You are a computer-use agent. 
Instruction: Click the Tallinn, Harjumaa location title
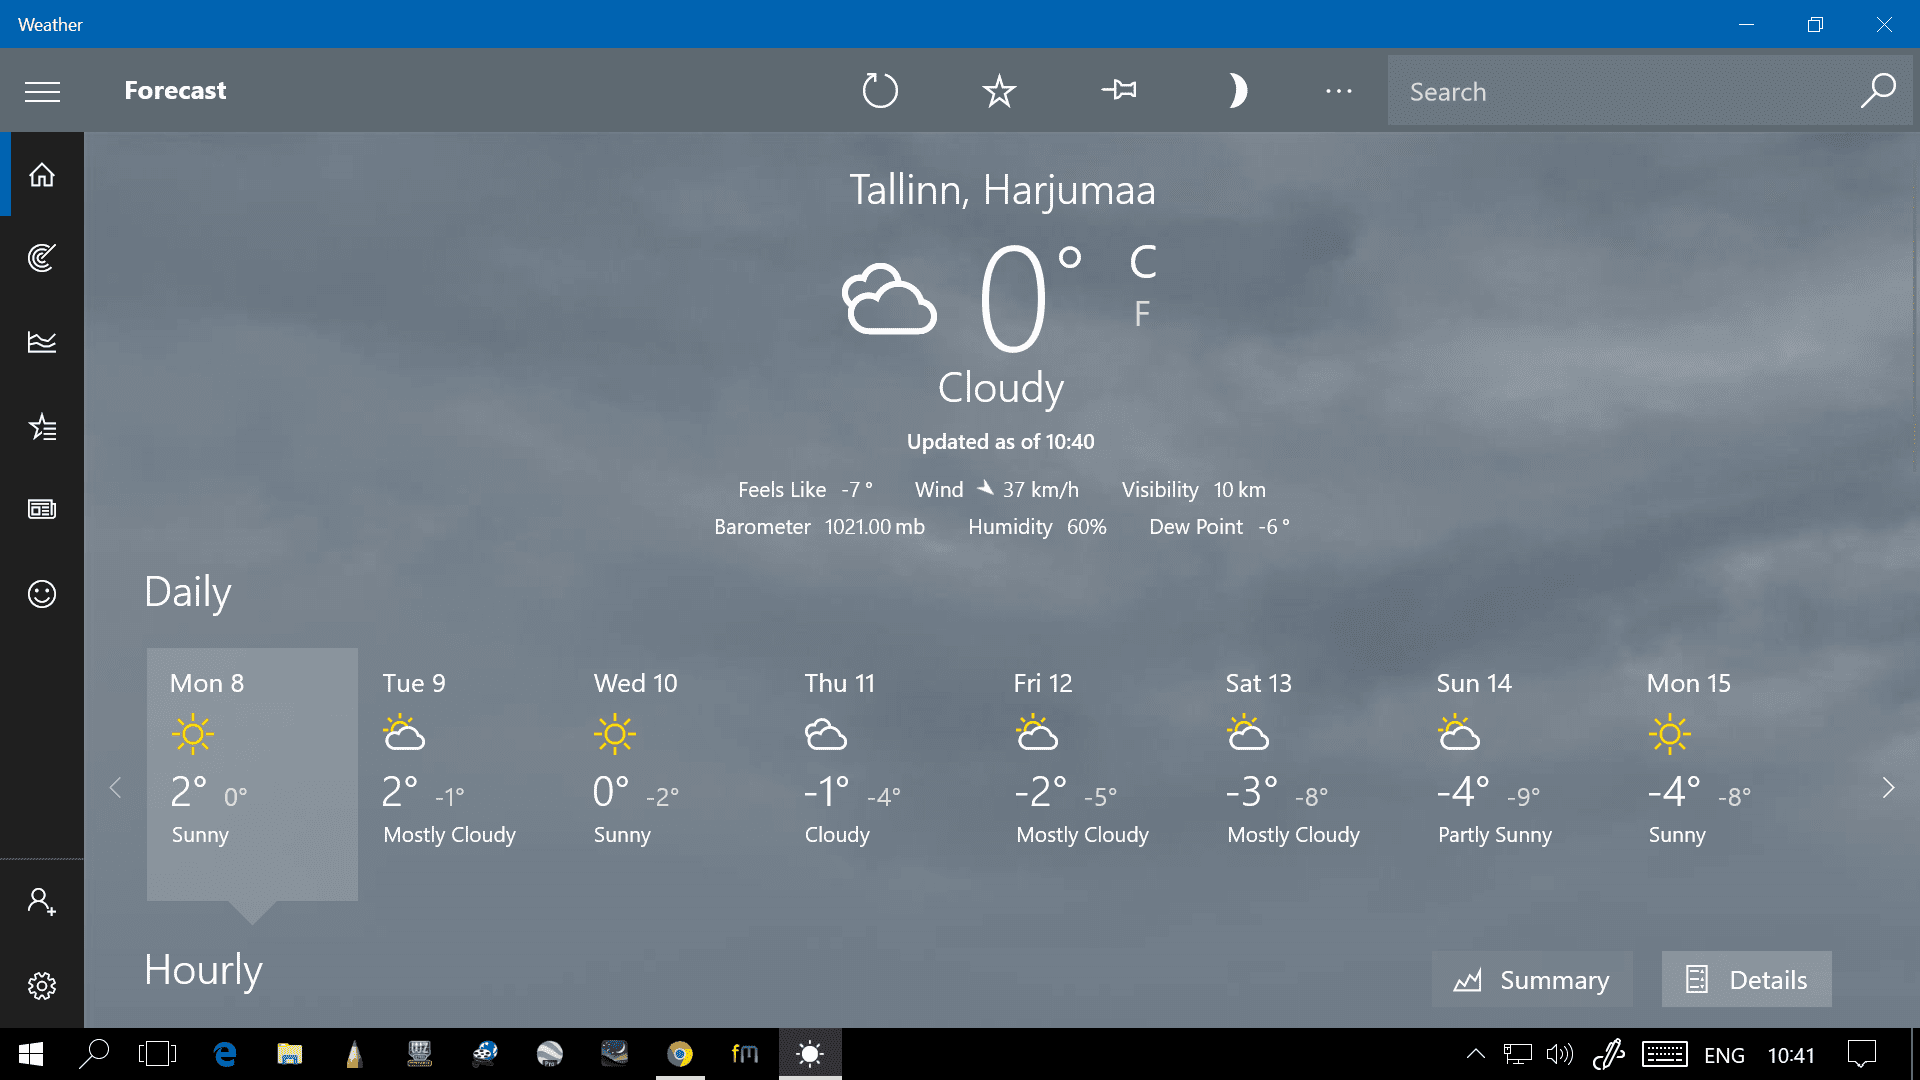1002,190
